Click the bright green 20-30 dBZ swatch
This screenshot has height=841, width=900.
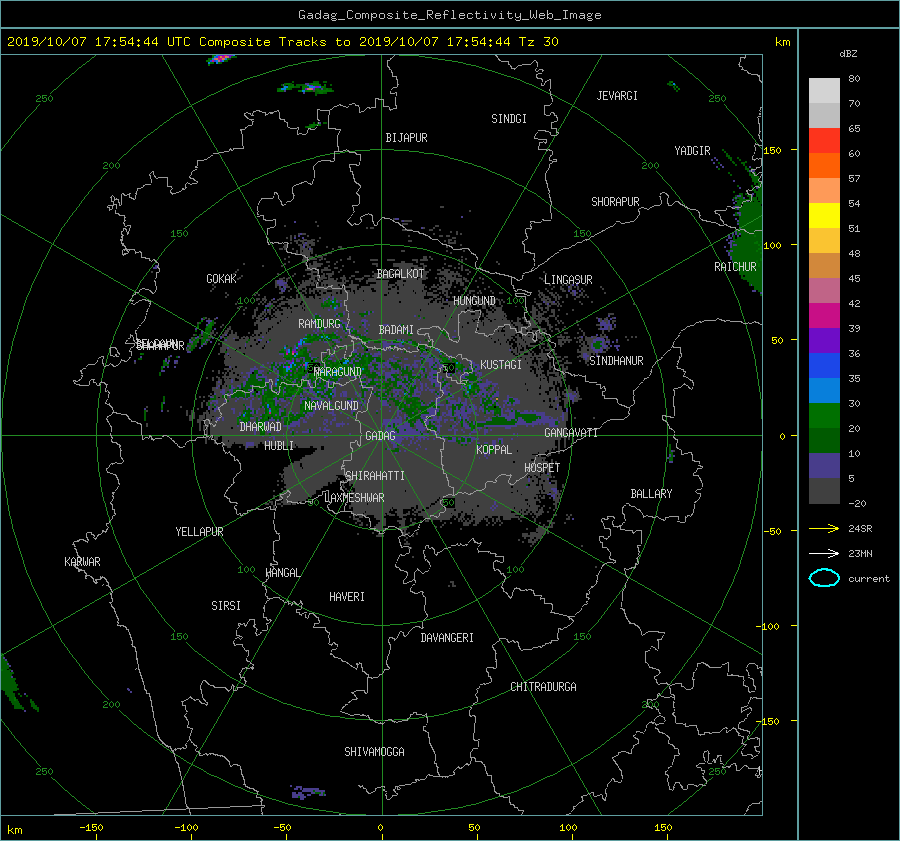click(824, 416)
